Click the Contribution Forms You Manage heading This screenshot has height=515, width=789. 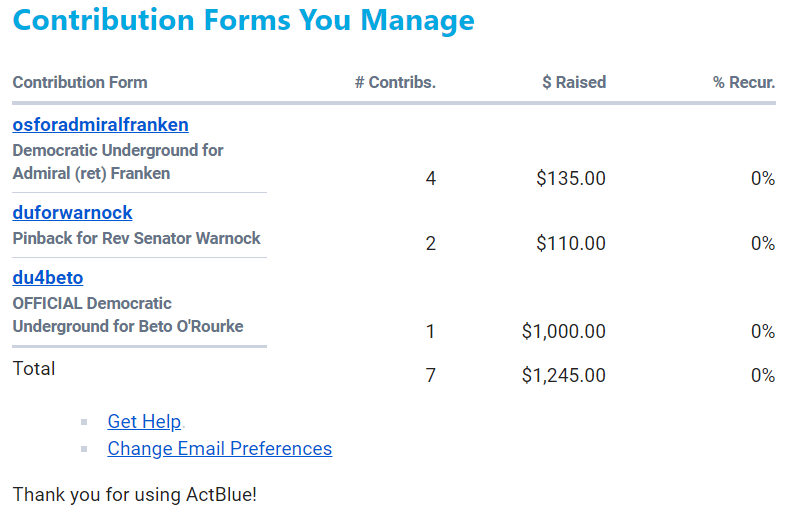[244, 20]
